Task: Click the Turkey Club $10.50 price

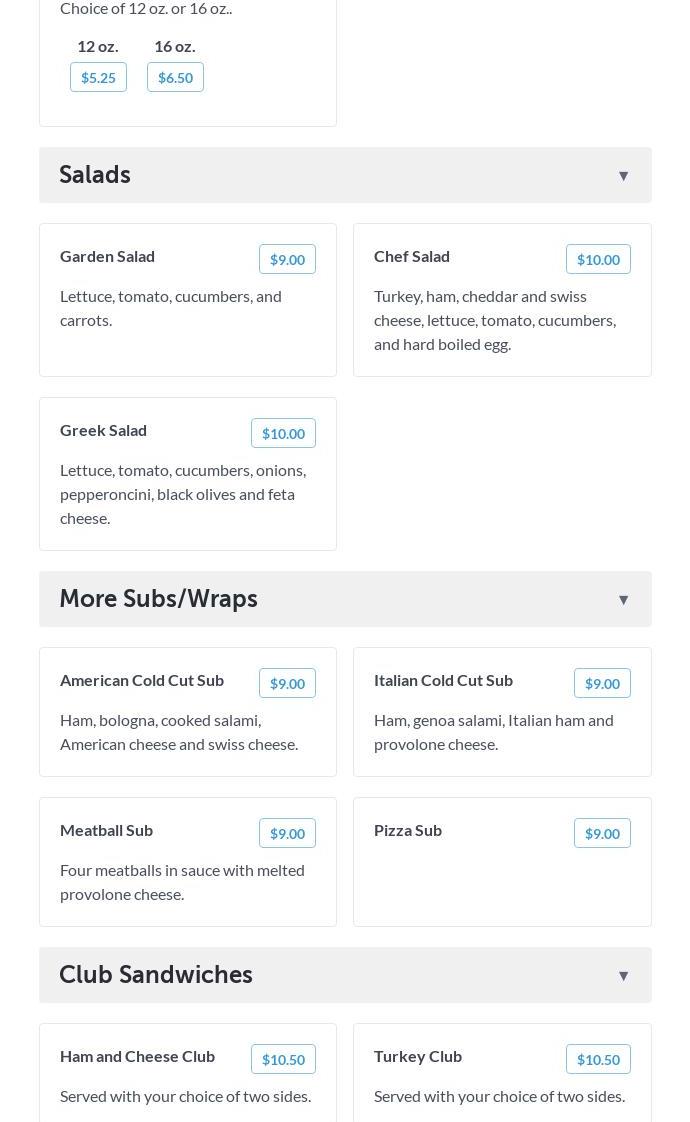Action: tap(598, 1060)
